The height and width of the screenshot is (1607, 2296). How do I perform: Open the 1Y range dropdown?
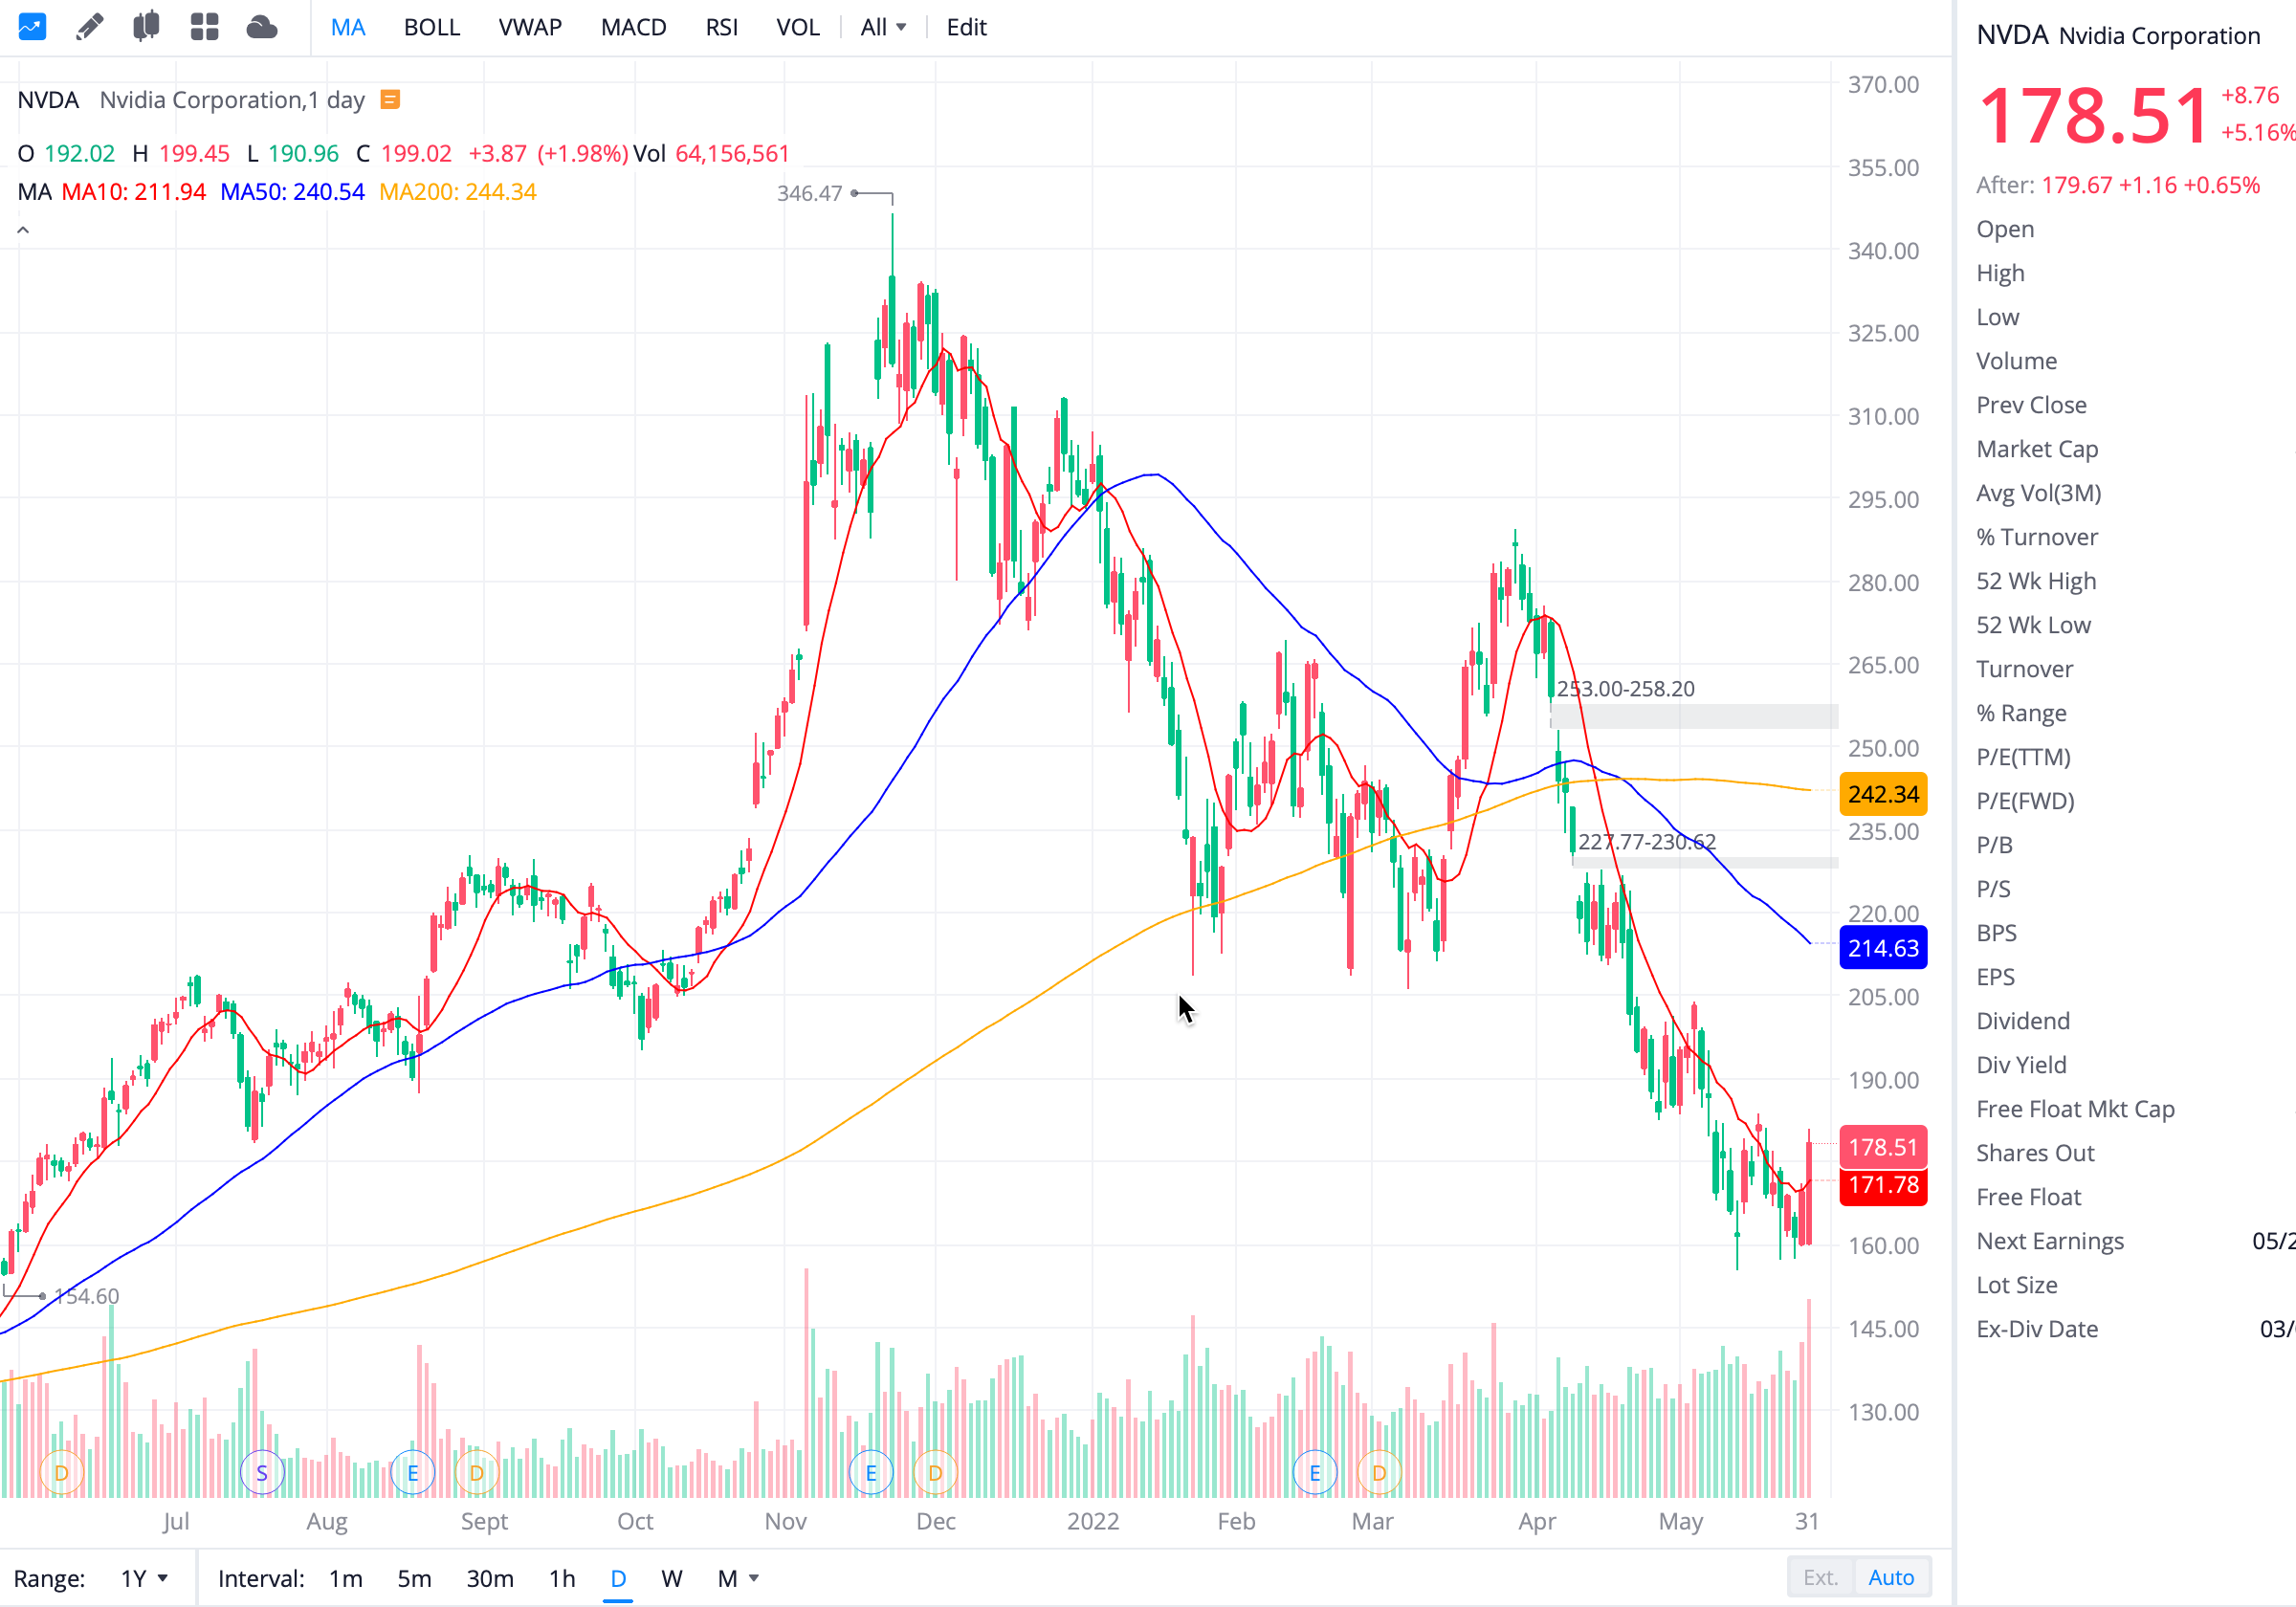pyautogui.click(x=144, y=1578)
